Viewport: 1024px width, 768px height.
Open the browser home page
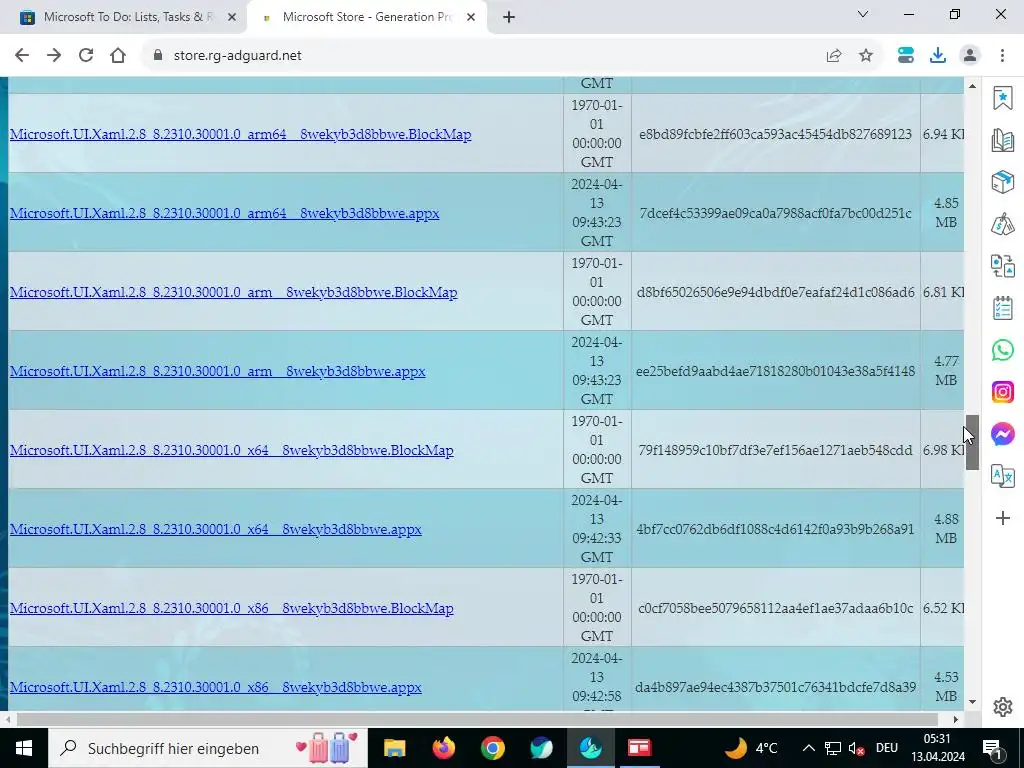pos(118,56)
